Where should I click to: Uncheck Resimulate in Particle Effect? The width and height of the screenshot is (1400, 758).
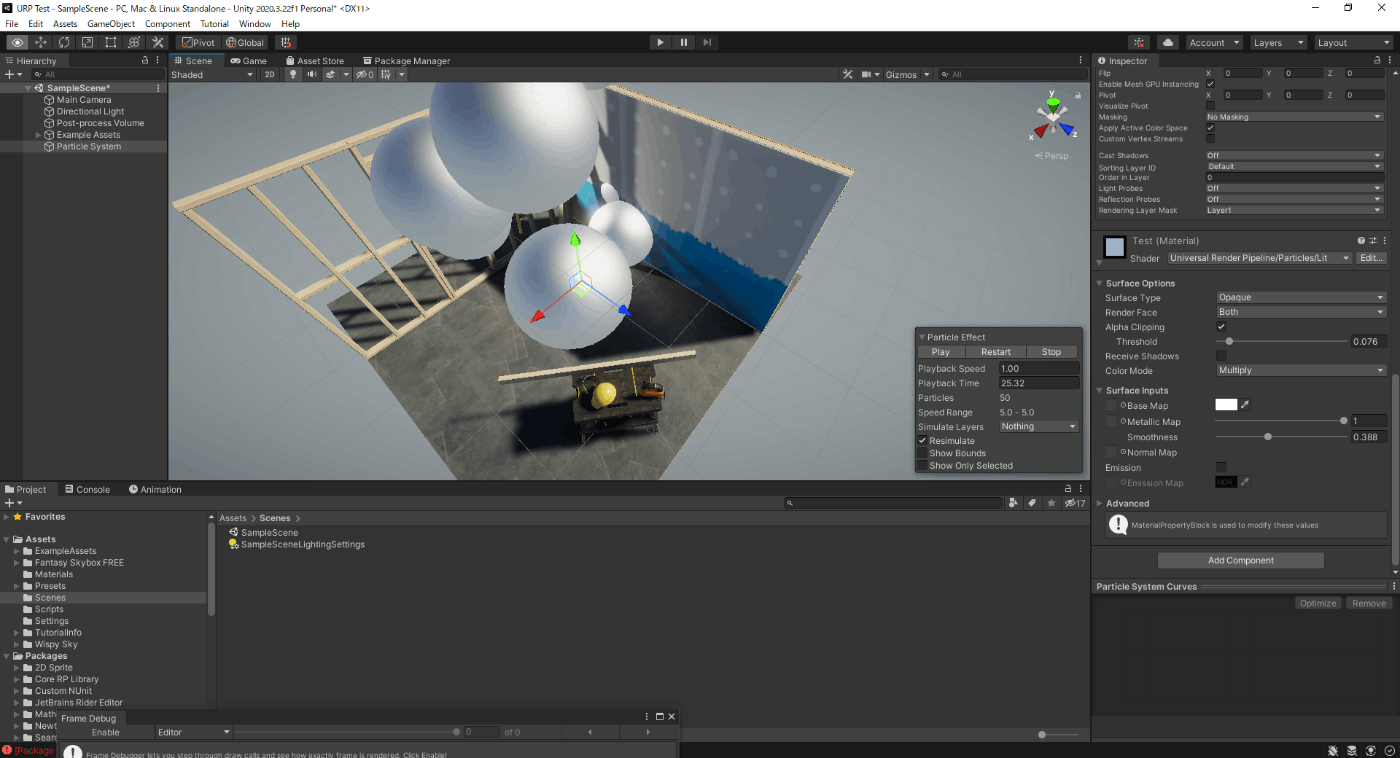click(923, 441)
